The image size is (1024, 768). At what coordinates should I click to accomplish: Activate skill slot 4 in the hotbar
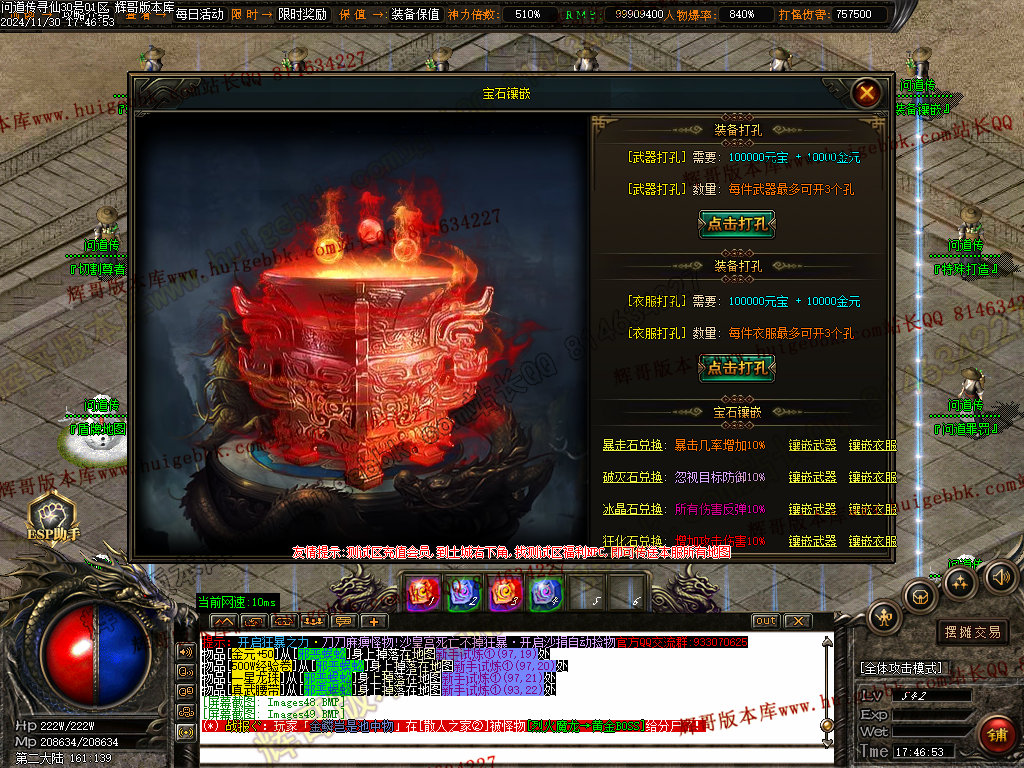[546, 593]
